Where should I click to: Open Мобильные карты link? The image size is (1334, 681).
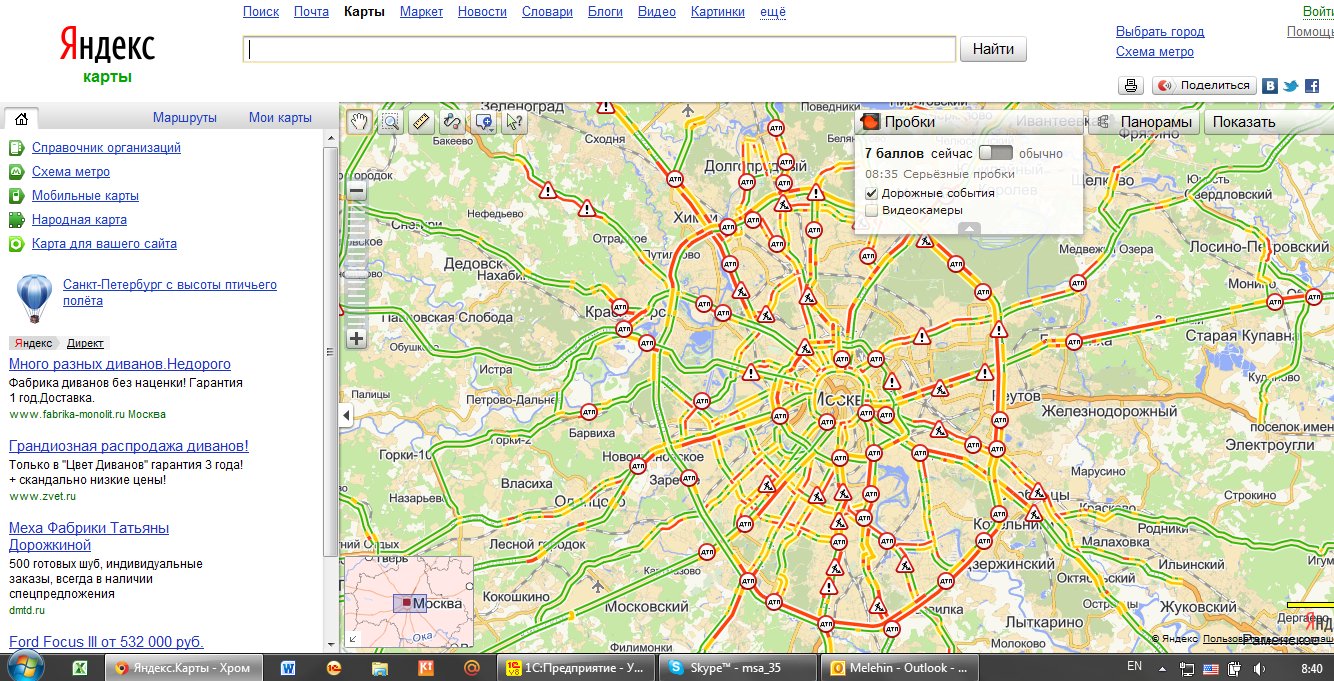click(85, 196)
